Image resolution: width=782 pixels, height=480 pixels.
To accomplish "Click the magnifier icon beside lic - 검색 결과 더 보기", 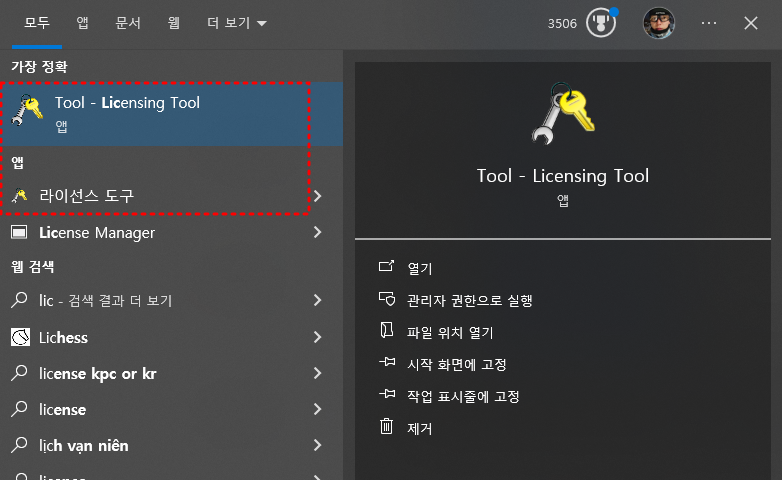I will pos(19,300).
